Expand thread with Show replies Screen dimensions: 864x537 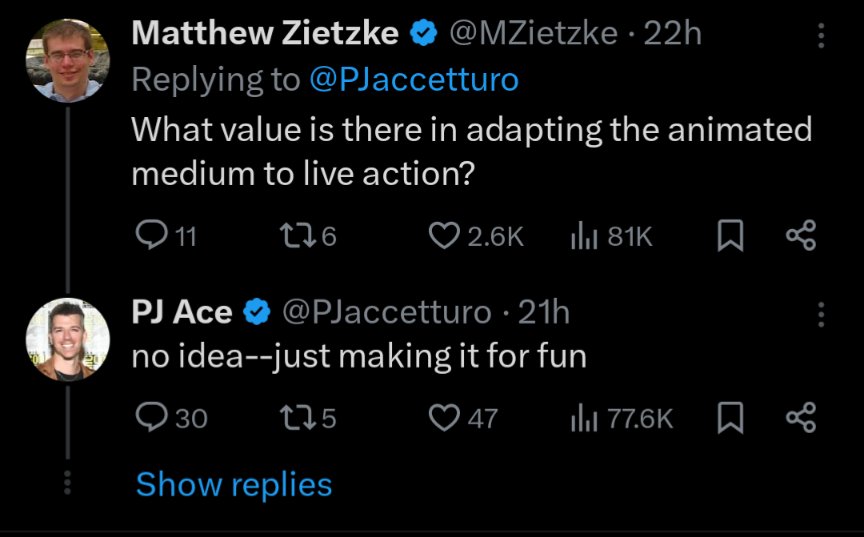click(233, 485)
